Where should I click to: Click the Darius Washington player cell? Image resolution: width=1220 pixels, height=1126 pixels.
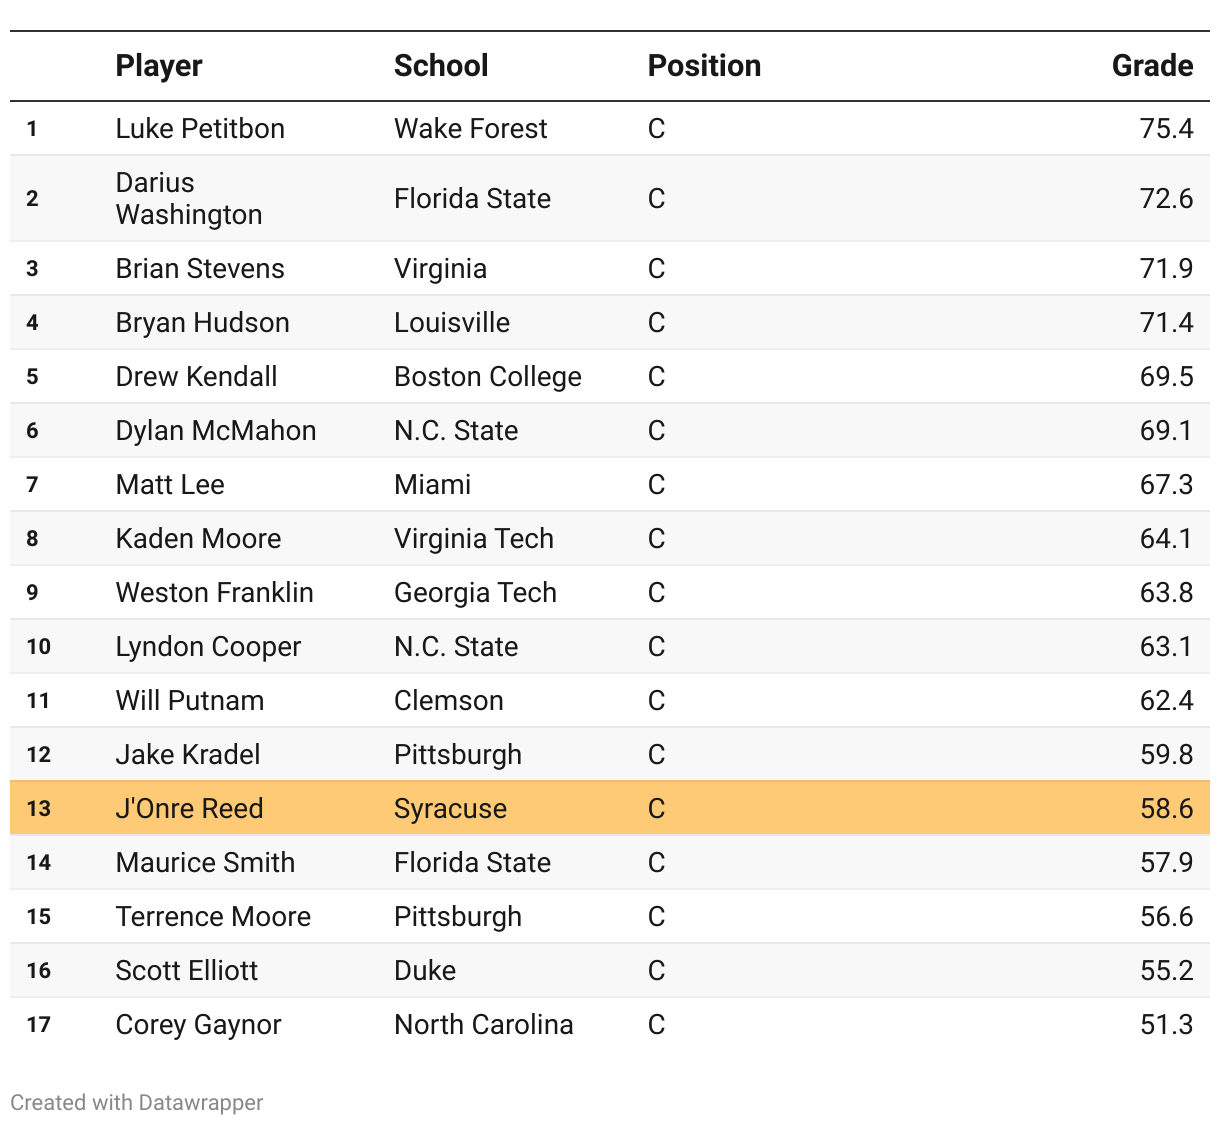pos(189,198)
